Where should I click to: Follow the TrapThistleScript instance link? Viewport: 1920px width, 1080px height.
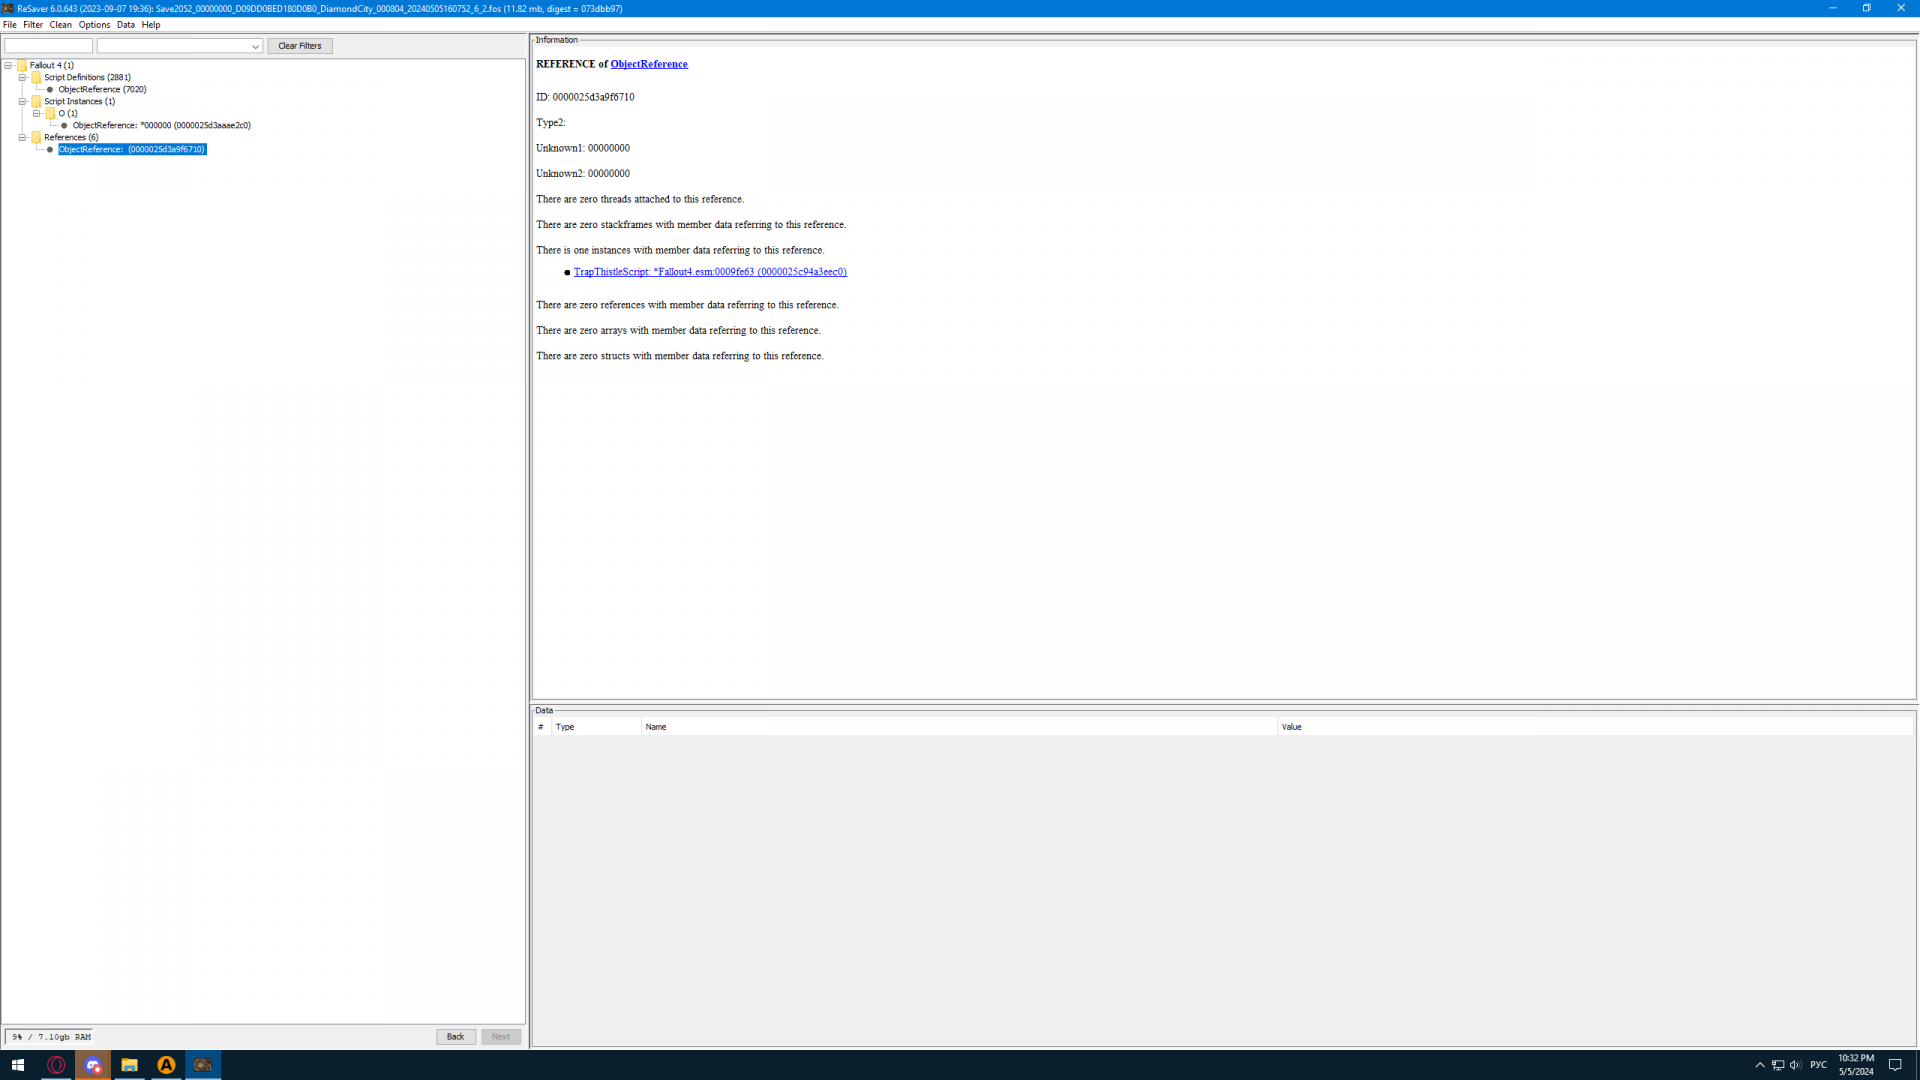click(x=709, y=272)
